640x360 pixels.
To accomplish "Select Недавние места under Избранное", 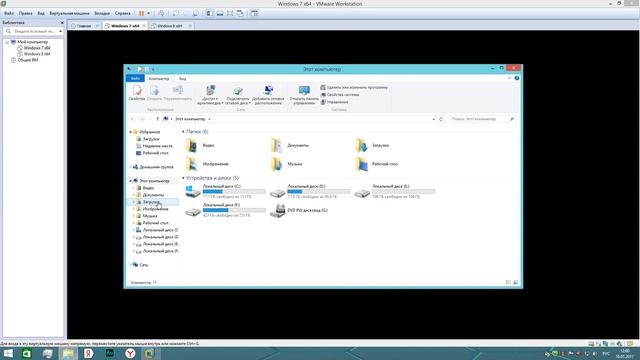I will click(154, 146).
